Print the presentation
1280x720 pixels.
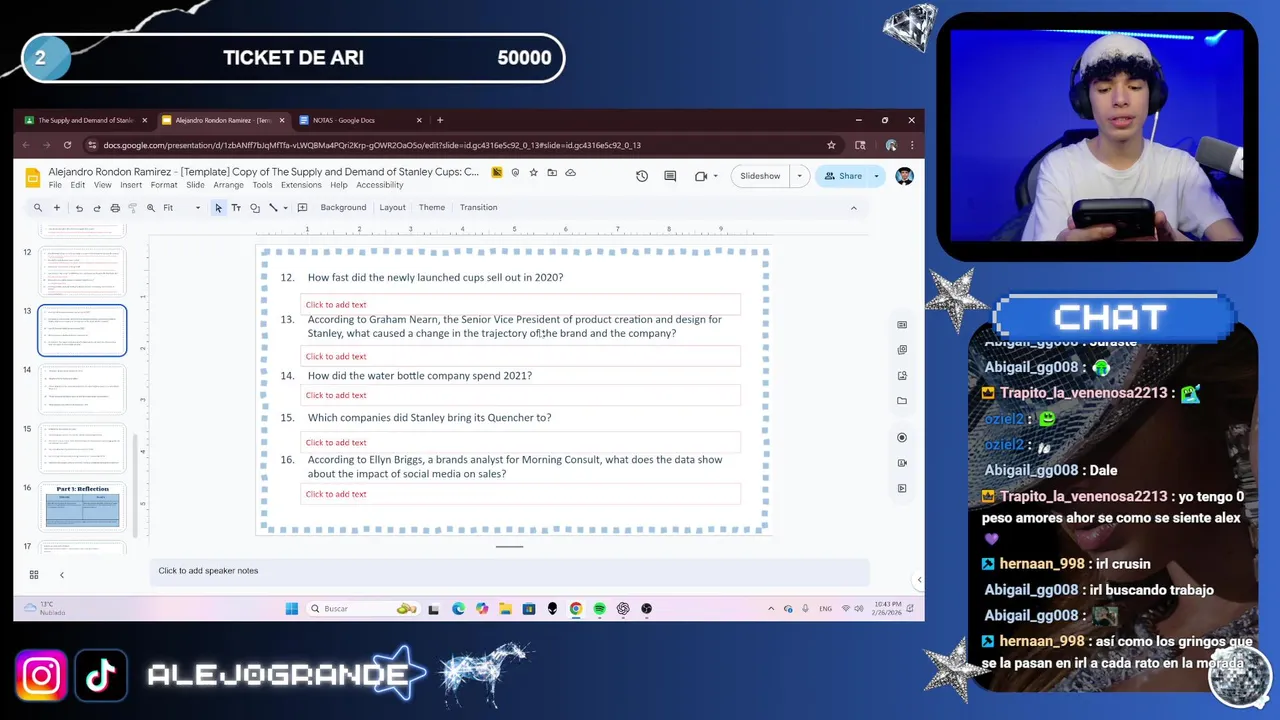click(115, 208)
